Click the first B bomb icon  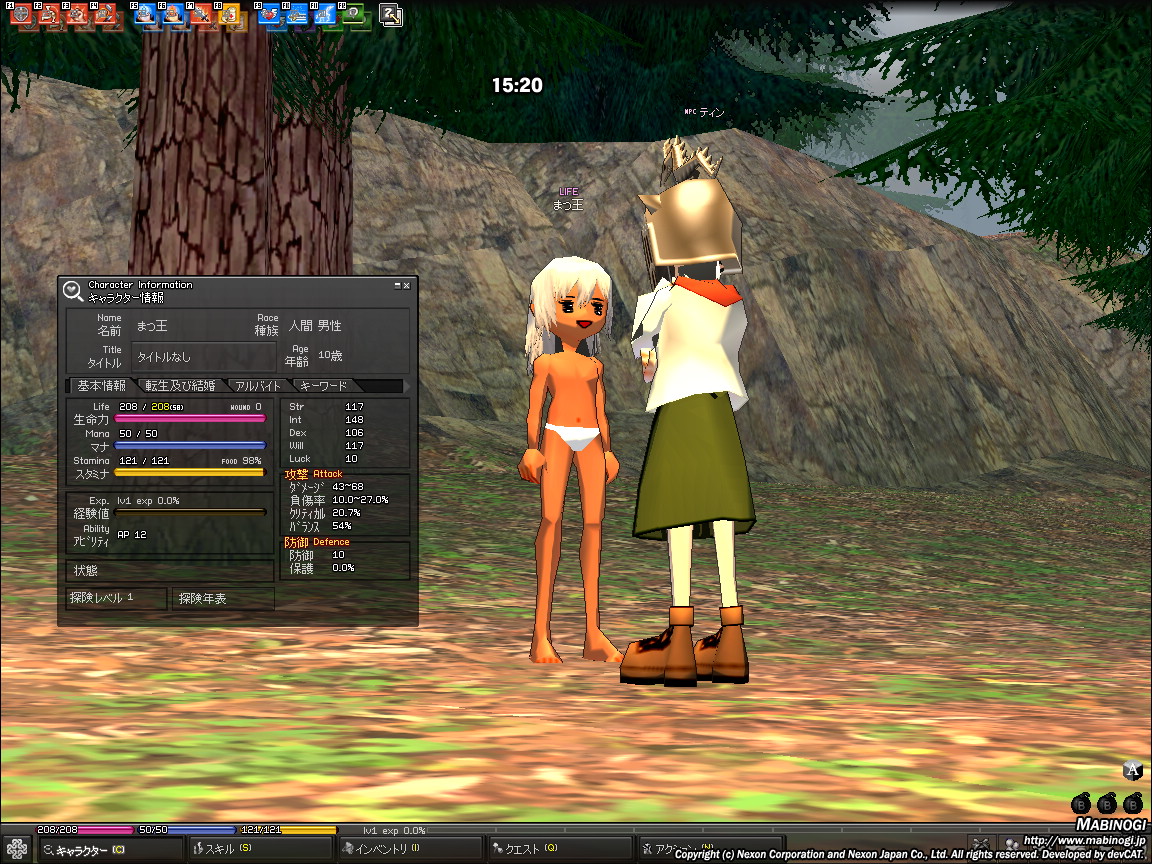pyautogui.click(x=1081, y=803)
